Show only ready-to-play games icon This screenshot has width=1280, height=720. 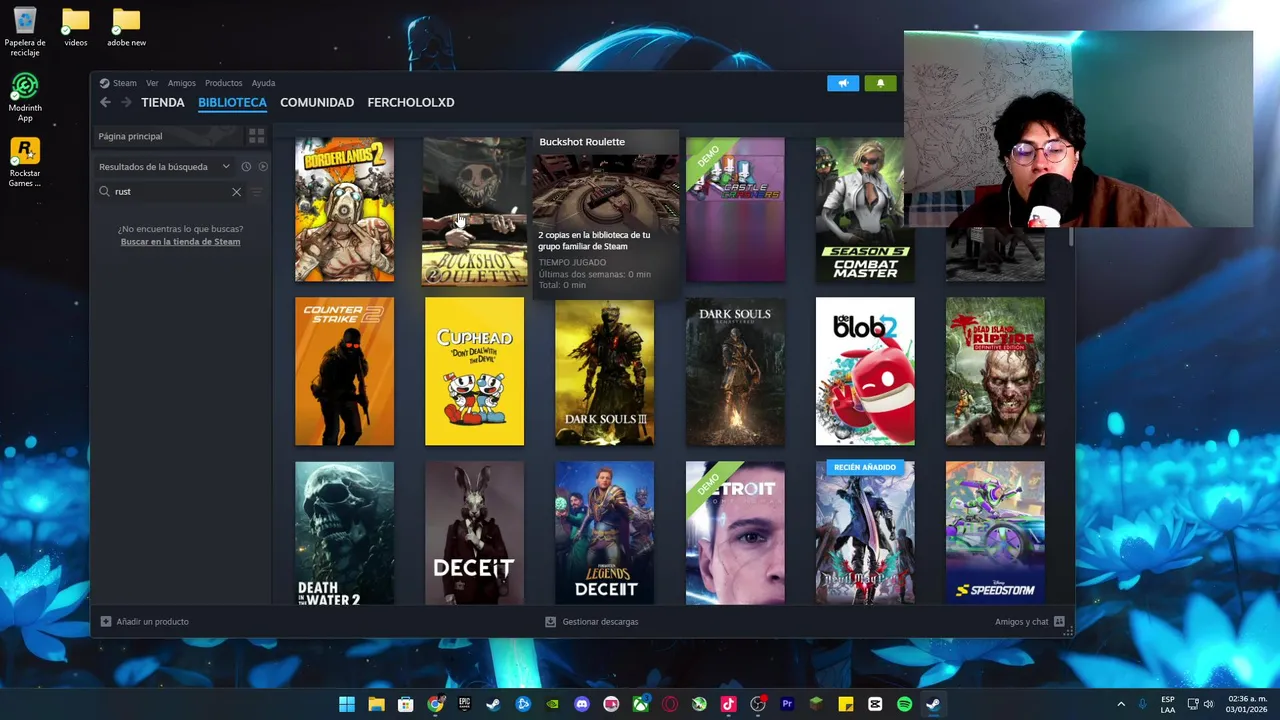(x=263, y=167)
